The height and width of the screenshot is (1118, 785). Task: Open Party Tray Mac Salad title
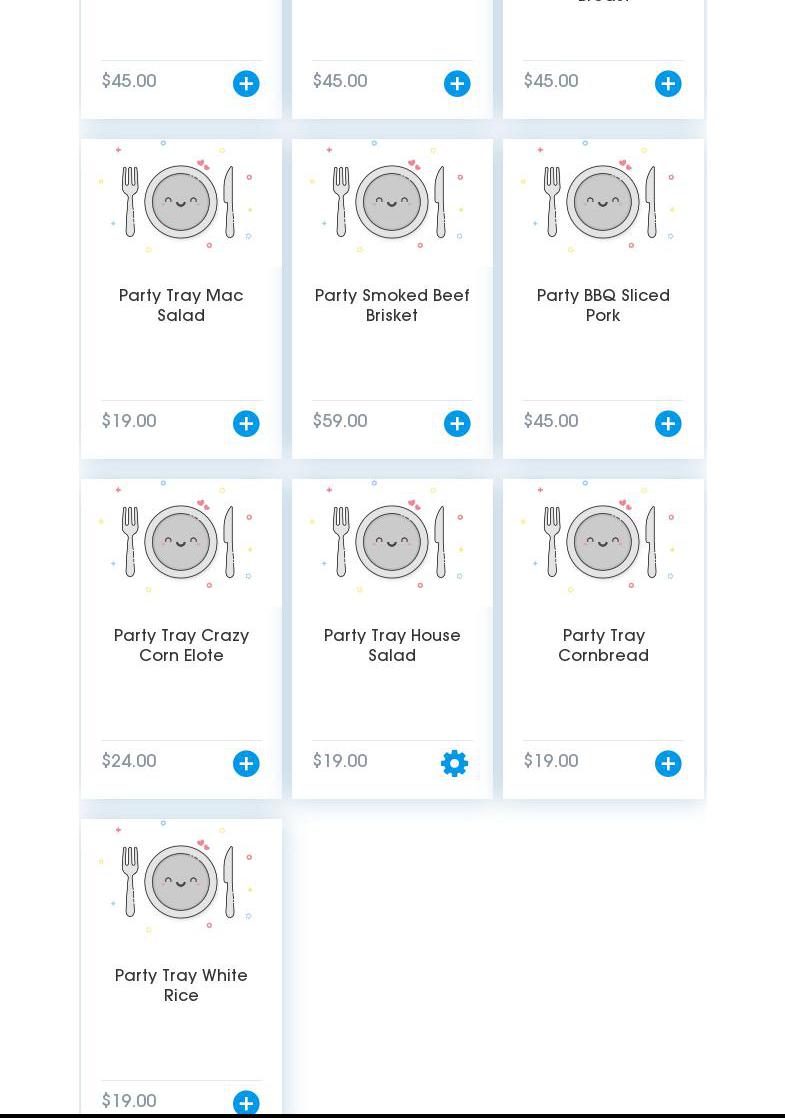(181, 305)
